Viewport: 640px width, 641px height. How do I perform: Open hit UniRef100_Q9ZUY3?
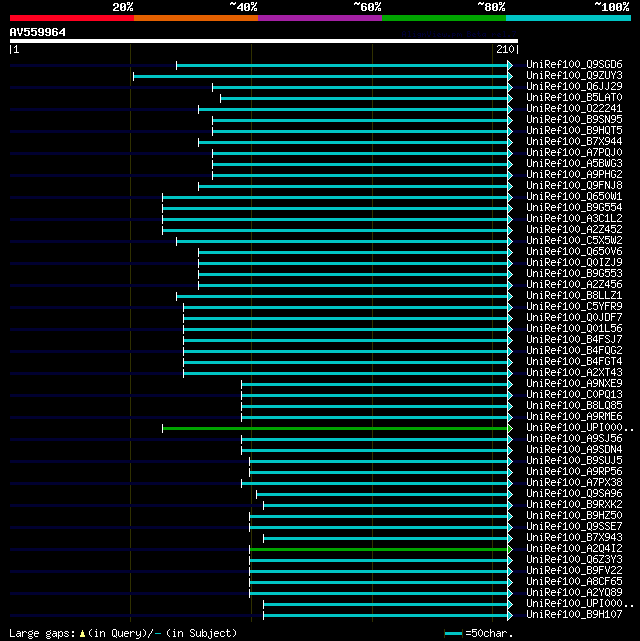click(574, 76)
